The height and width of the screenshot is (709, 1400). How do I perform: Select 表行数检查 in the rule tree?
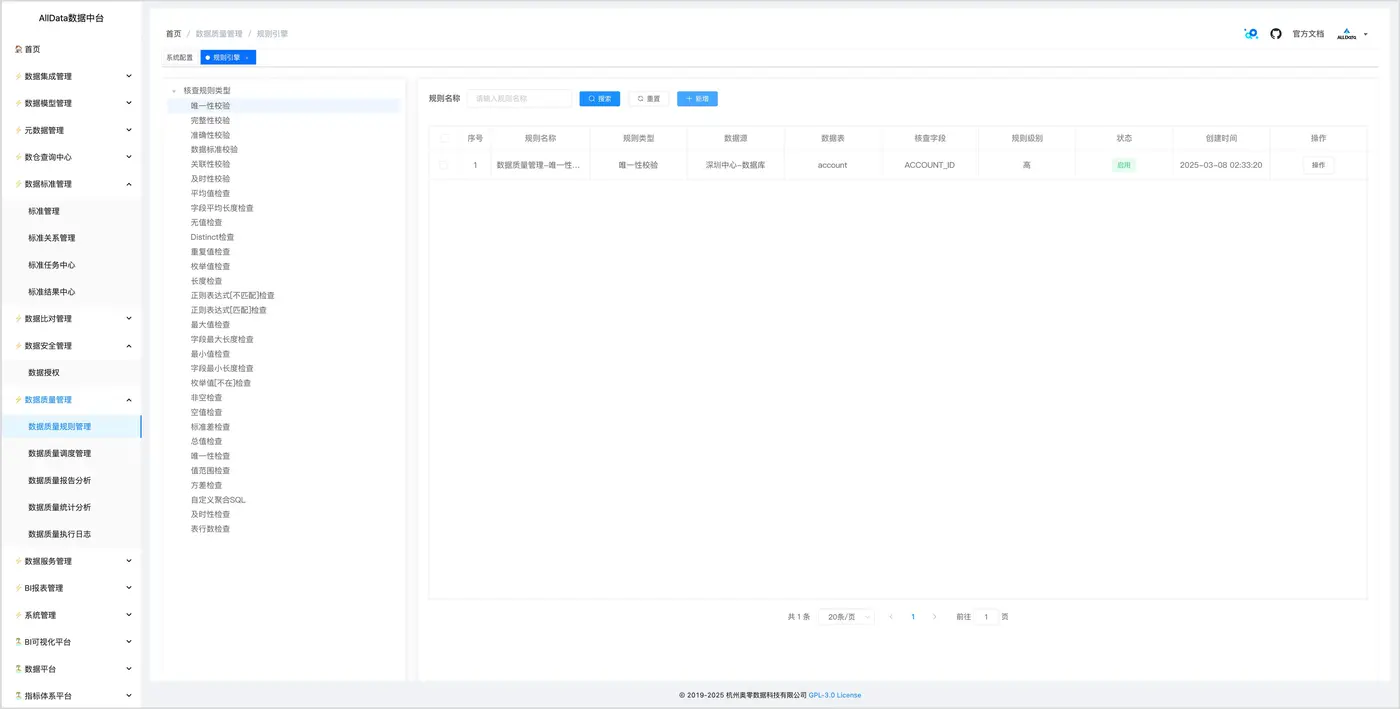(x=210, y=529)
